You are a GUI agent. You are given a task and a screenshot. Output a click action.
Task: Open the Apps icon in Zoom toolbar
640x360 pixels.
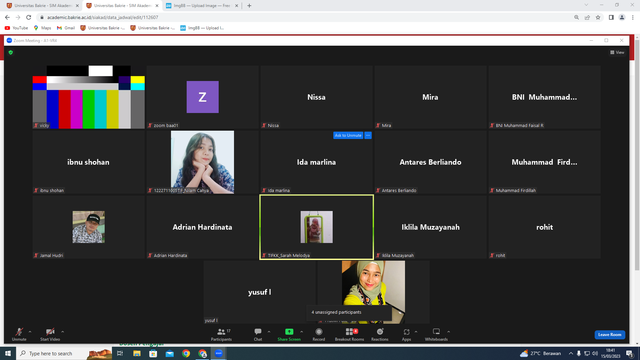(406, 332)
